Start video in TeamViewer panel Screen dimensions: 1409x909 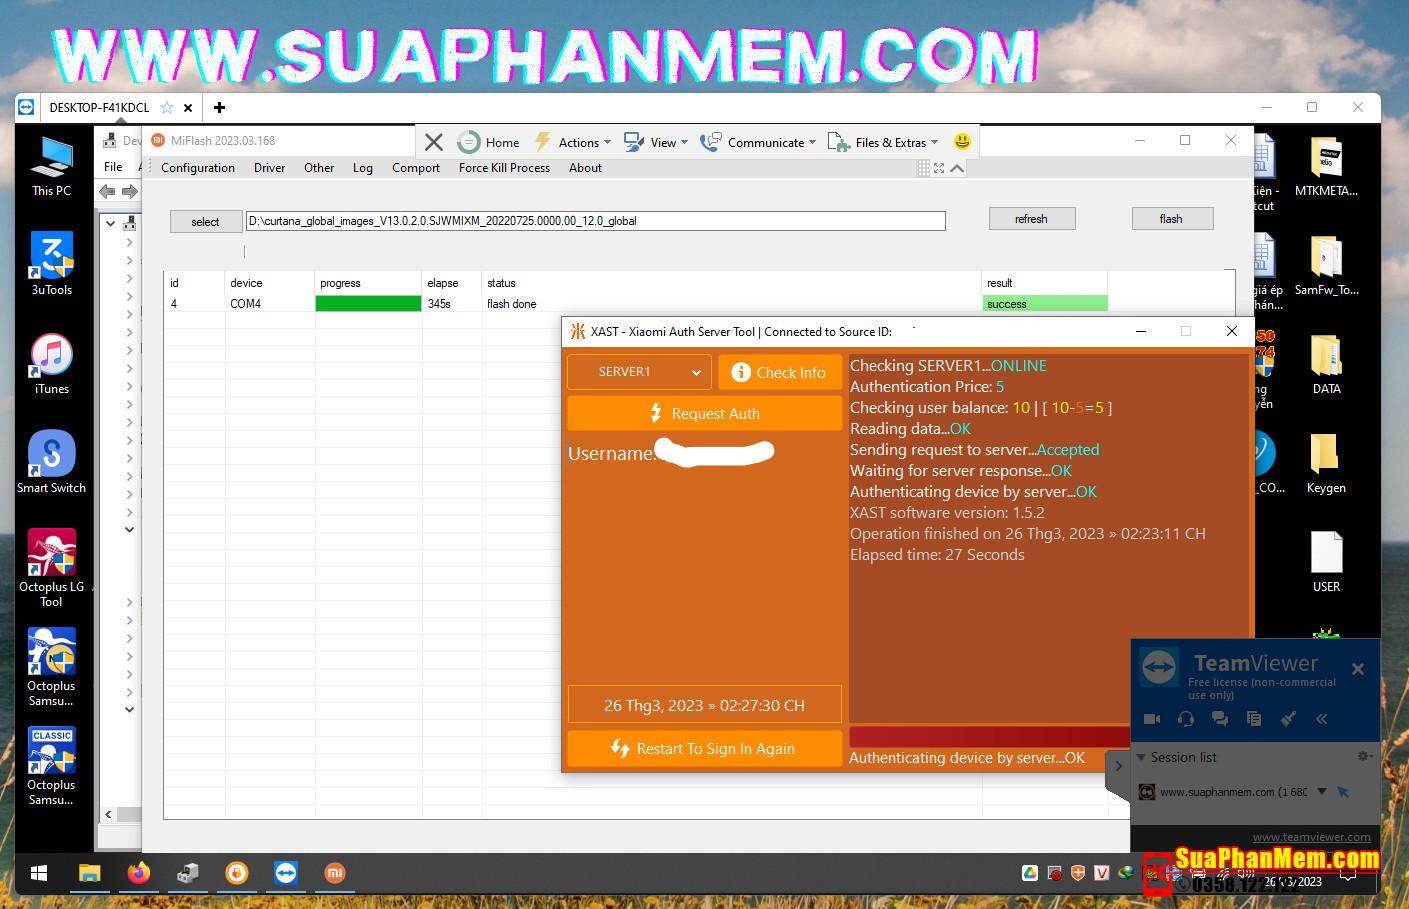(x=1152, y=718)
